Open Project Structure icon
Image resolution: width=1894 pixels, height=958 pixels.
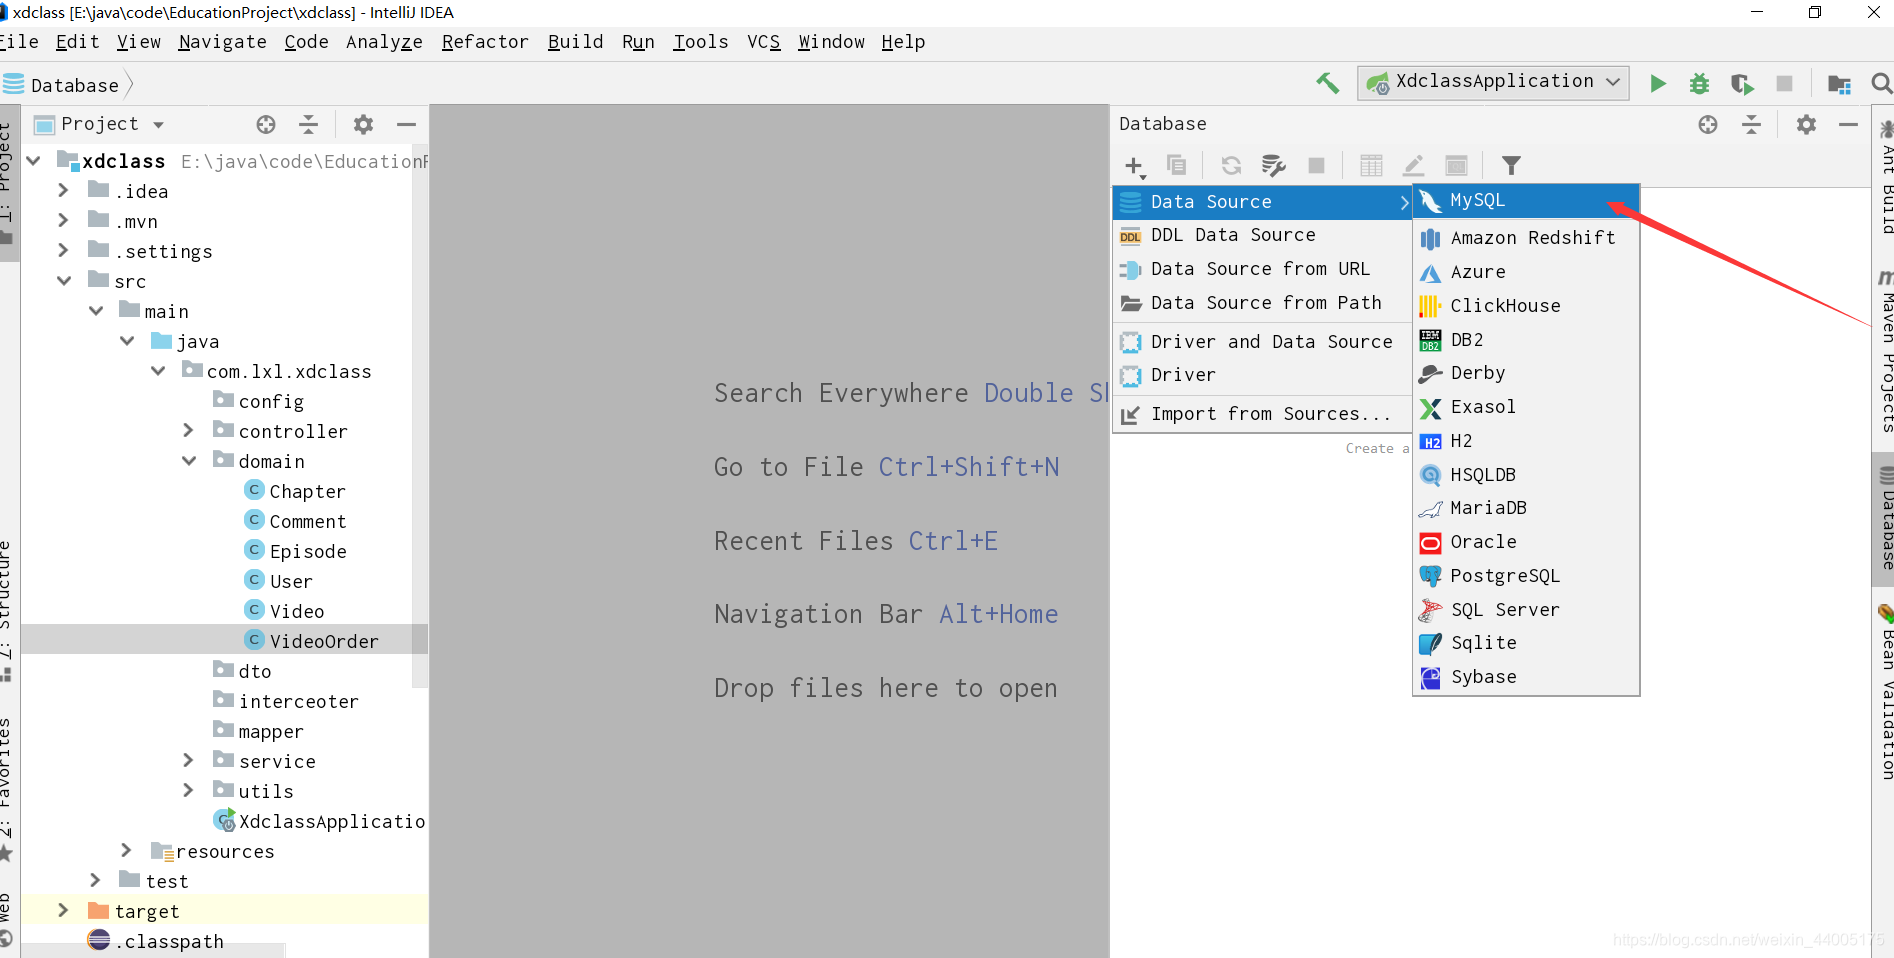pyautogui.click(x=1839, y=83)
